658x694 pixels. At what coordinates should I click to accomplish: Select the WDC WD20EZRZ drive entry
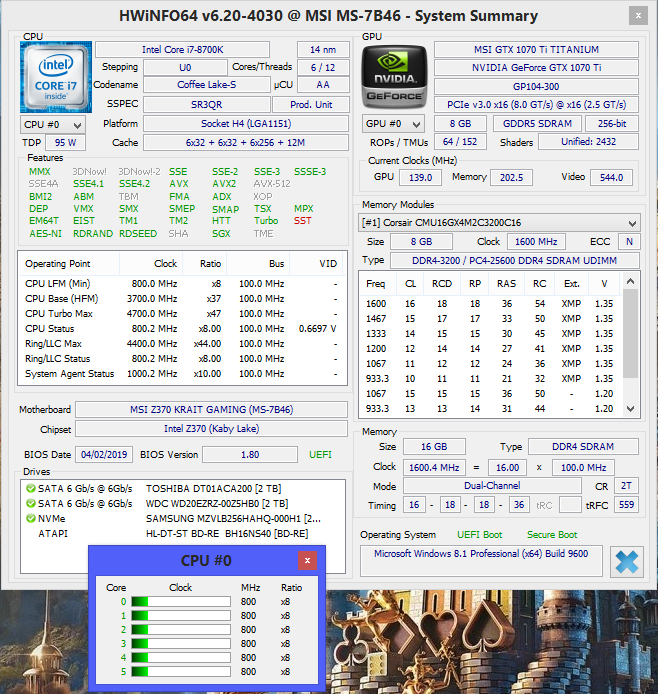pos(182,503)
